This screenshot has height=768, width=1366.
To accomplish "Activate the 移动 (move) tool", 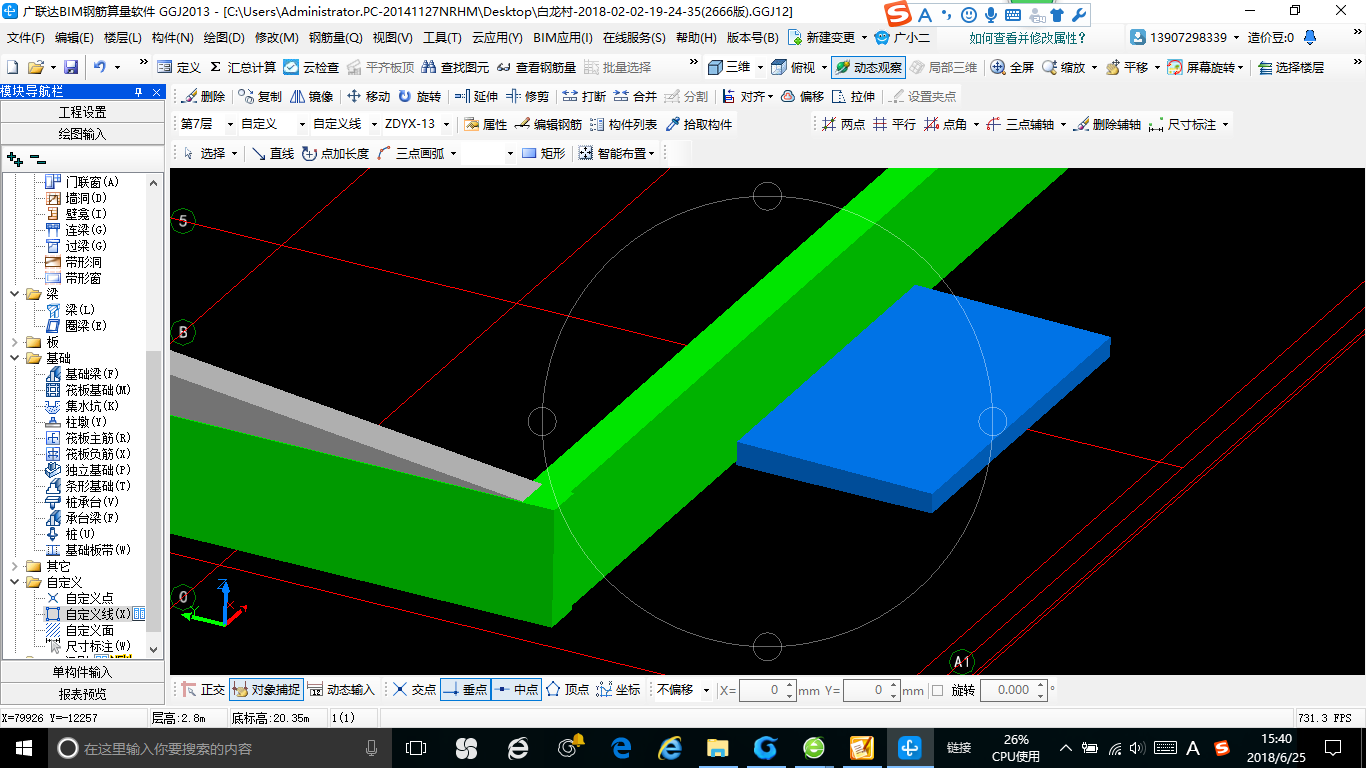I will (368, 97).
